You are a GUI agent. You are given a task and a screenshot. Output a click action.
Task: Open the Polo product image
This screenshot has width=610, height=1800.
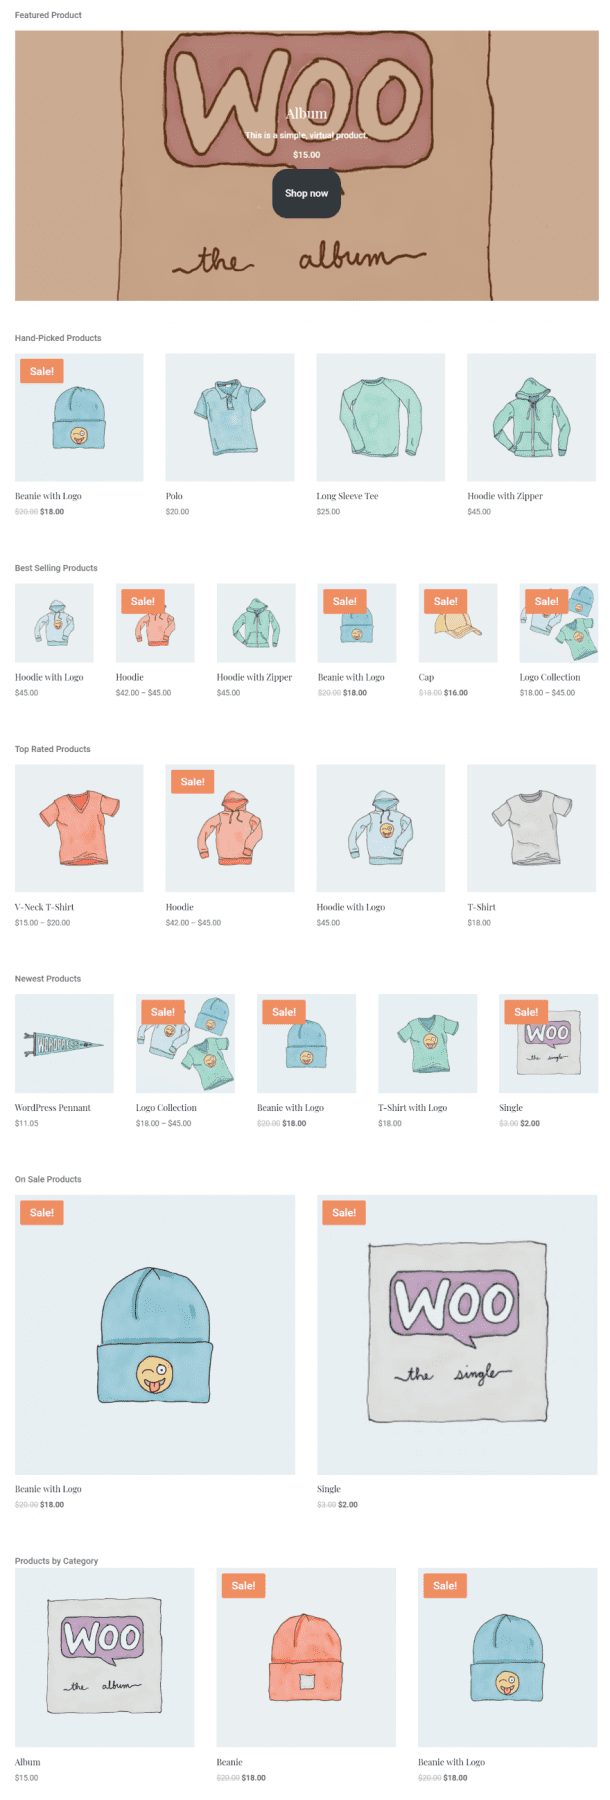[x=230, y=417]
